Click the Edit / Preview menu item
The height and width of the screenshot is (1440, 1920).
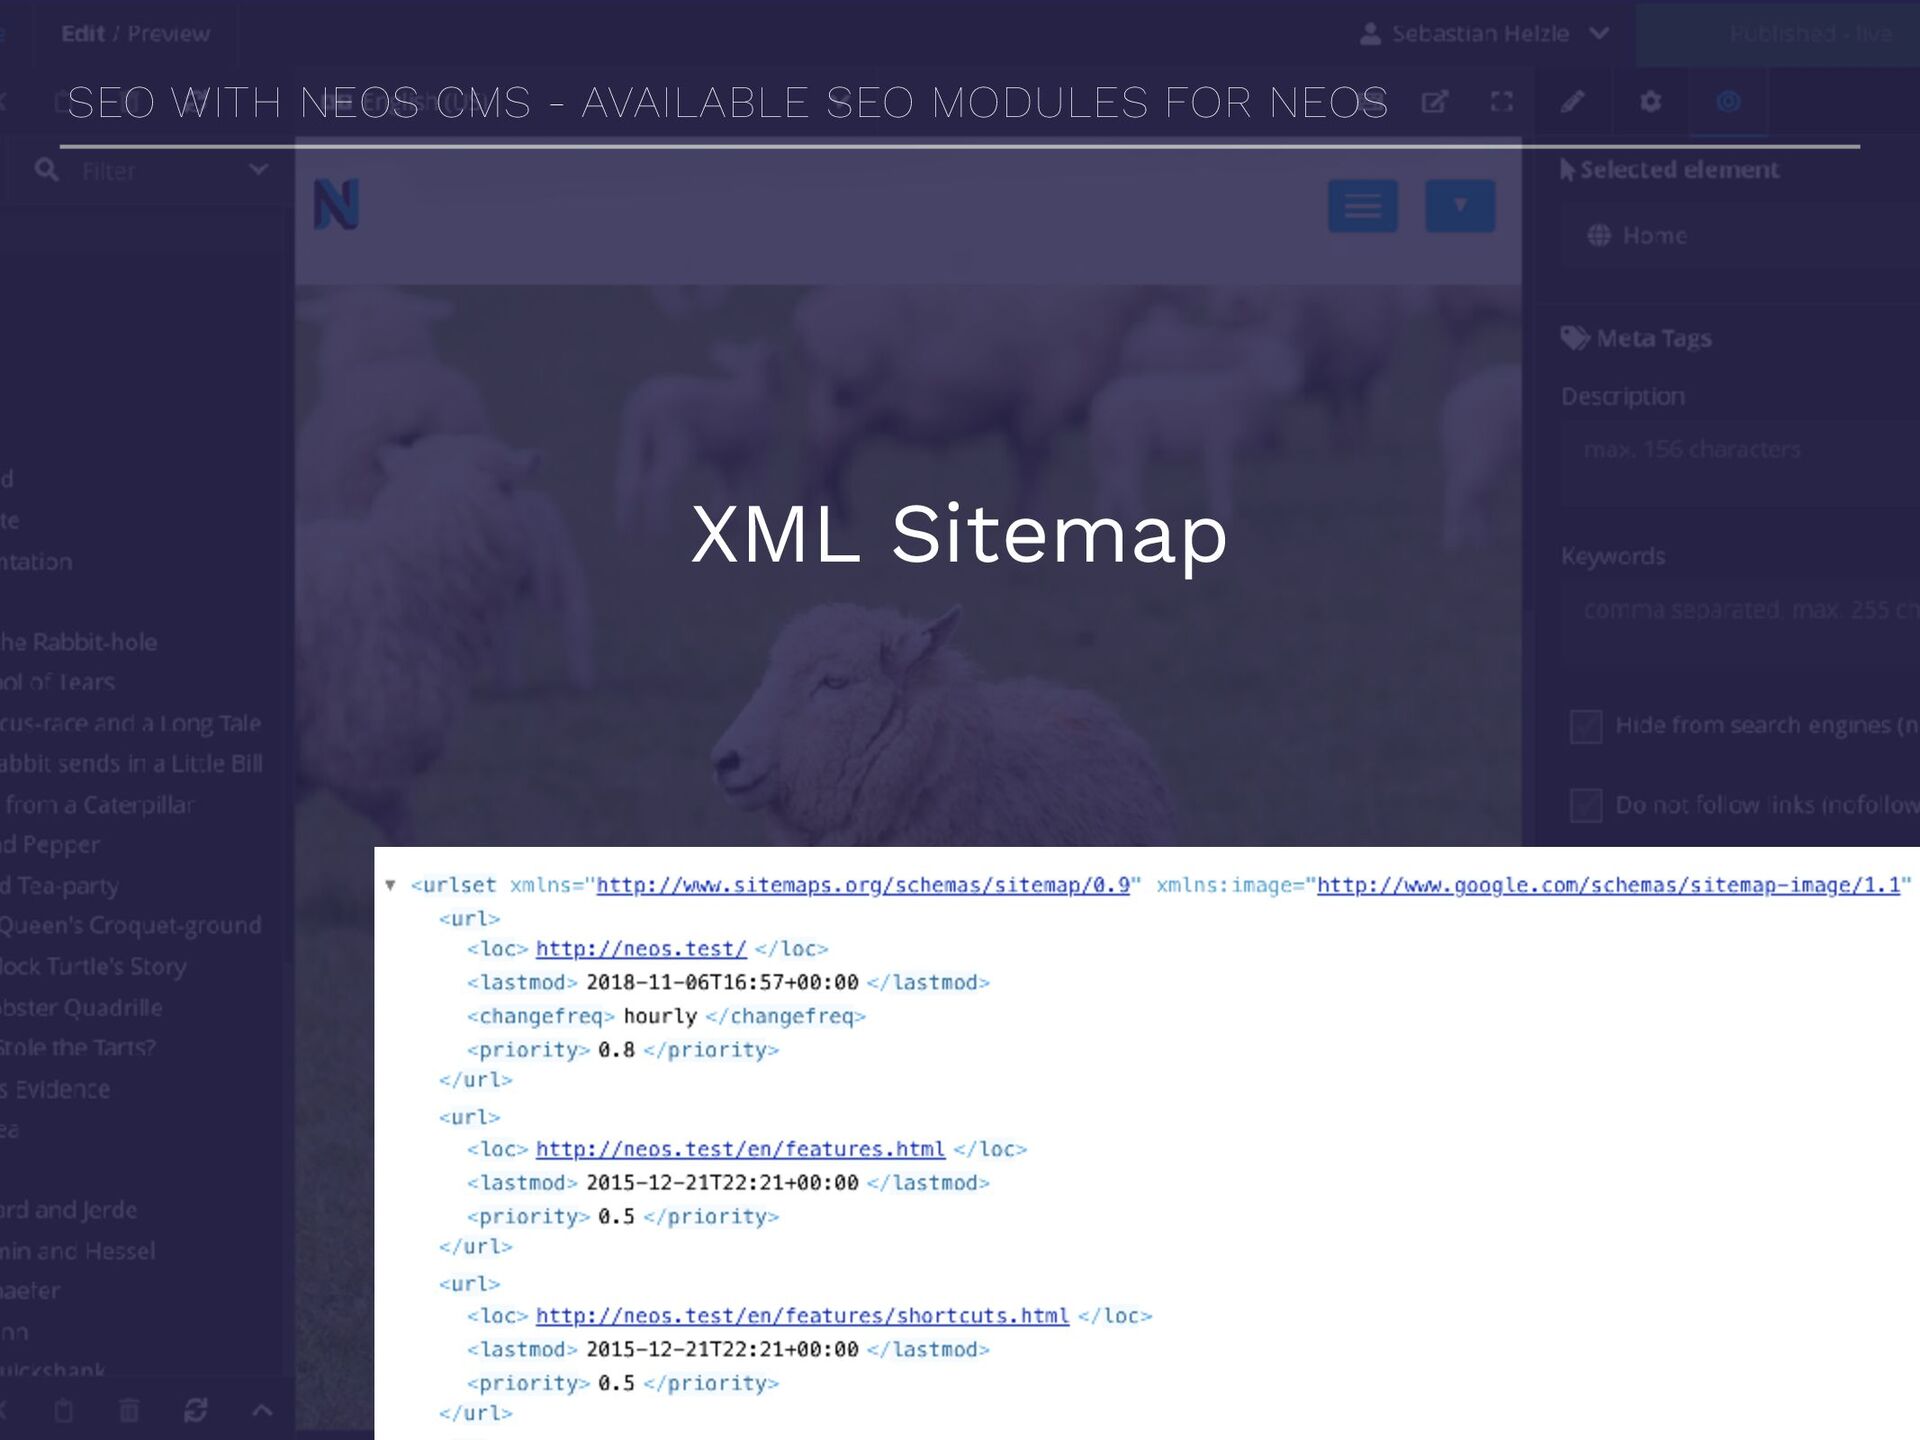(135, 34)
